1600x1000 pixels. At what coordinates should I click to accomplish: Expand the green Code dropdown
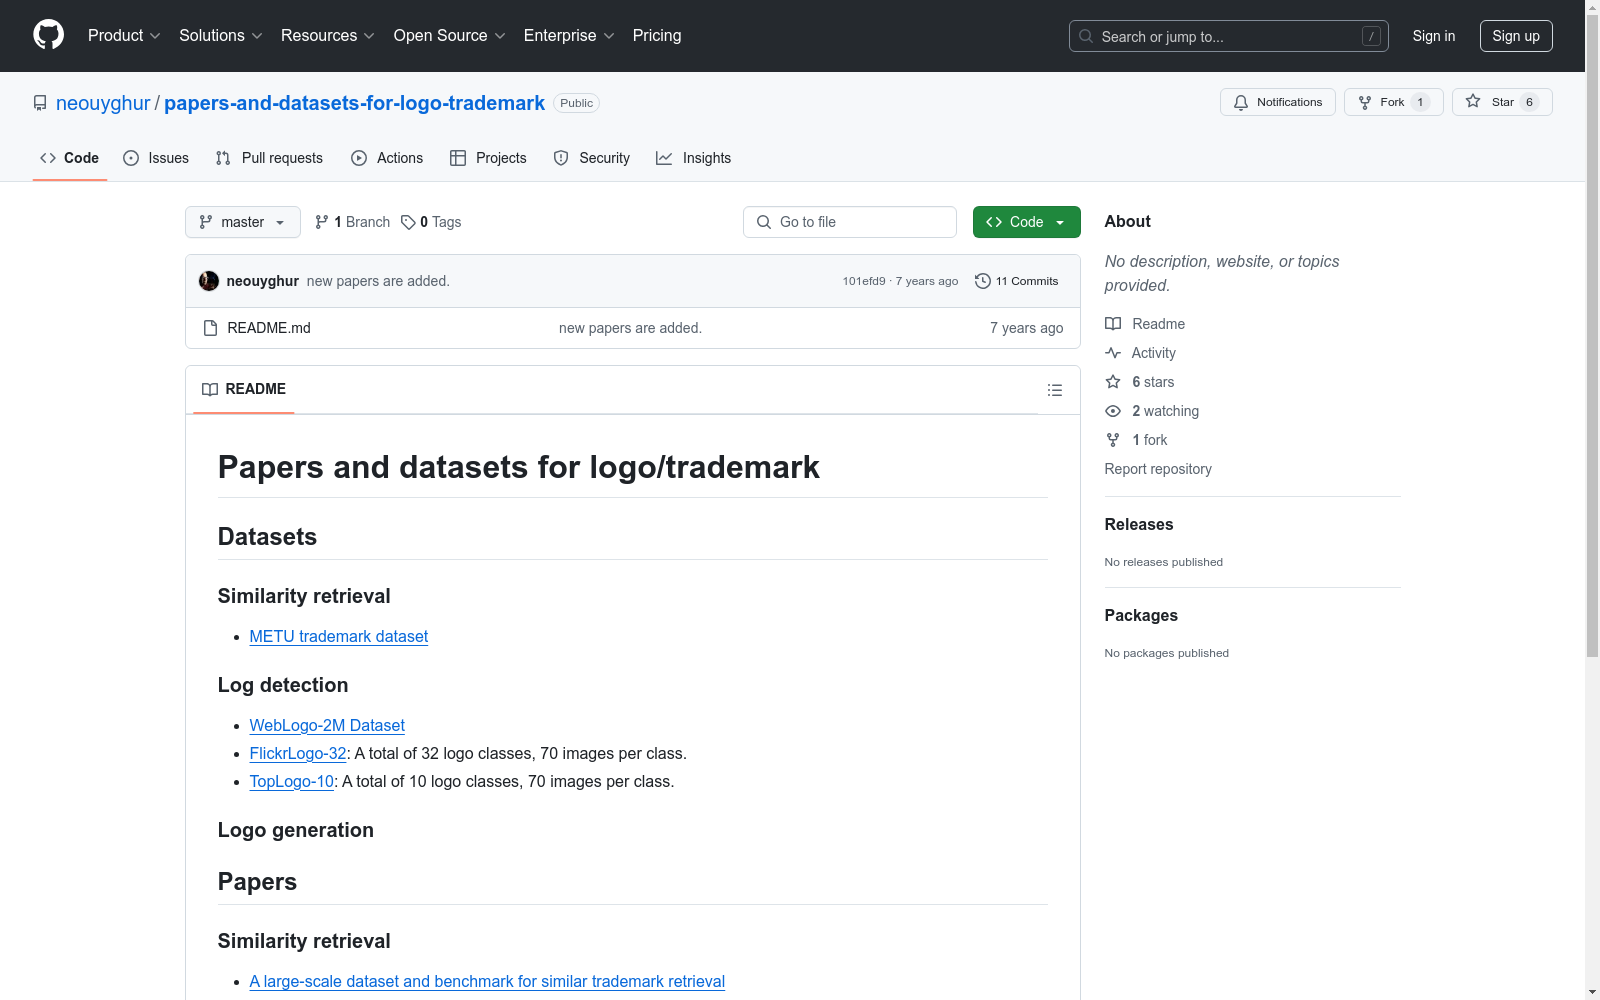click(1027, 222)
